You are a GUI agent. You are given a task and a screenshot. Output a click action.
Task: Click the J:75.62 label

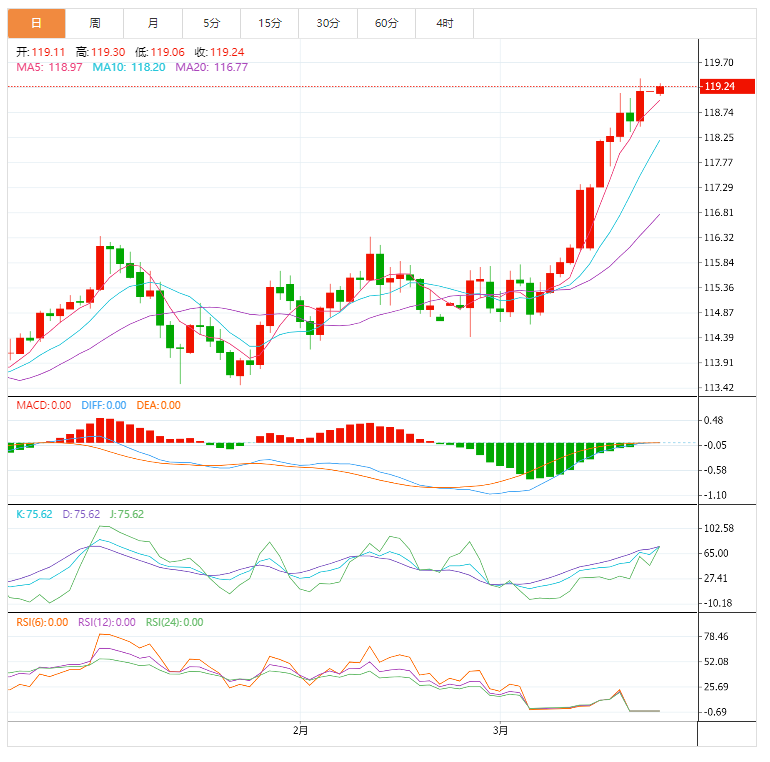click(x=127, y=515)
